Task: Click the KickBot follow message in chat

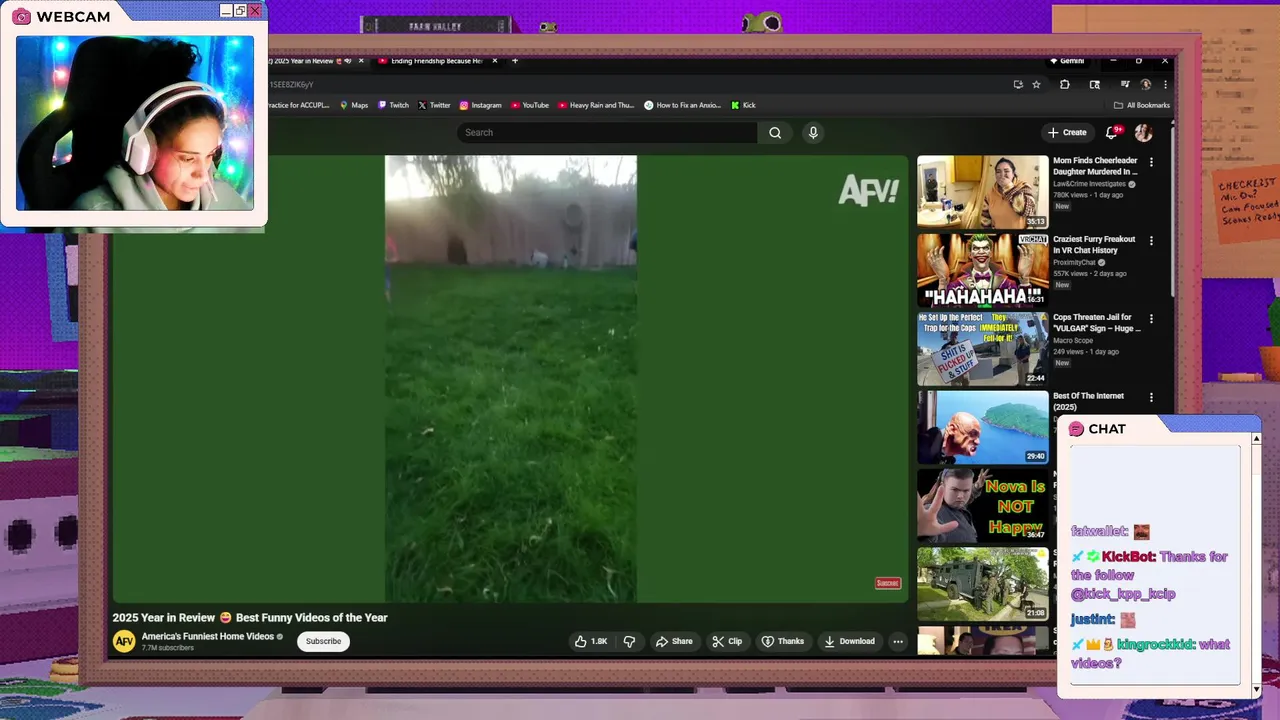Action: [1149, 575]
